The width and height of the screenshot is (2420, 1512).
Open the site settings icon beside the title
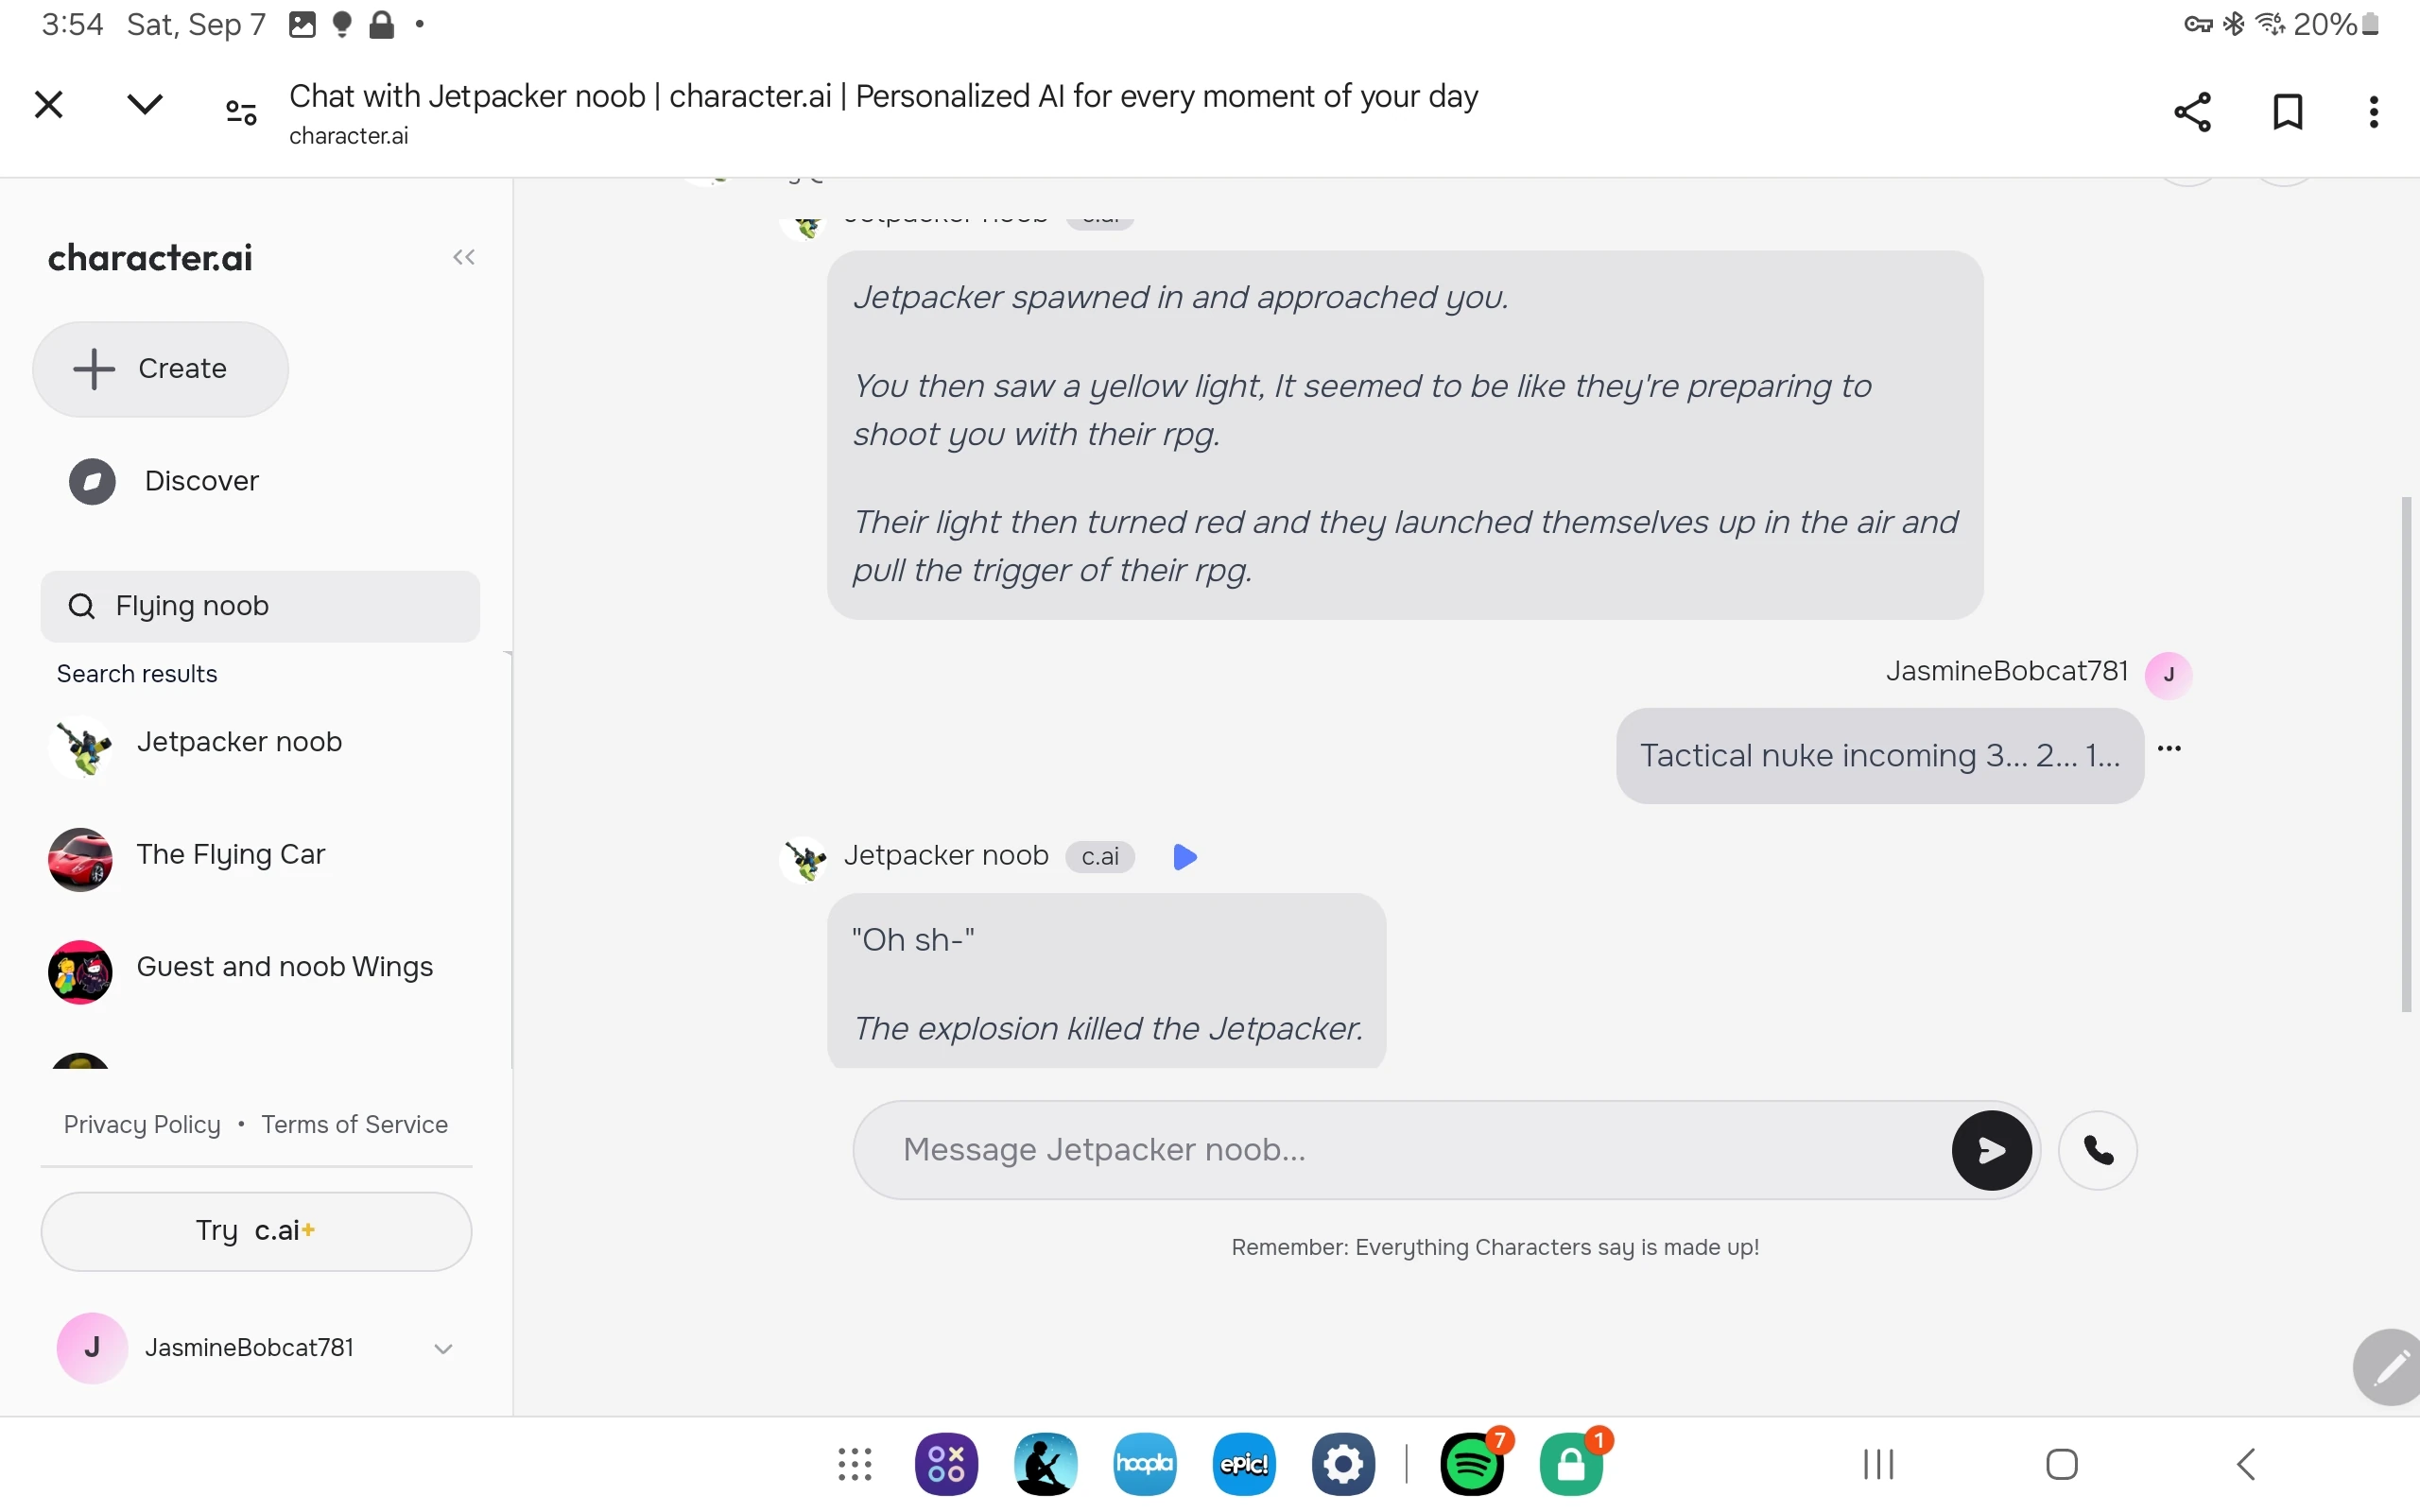[241, 112]
